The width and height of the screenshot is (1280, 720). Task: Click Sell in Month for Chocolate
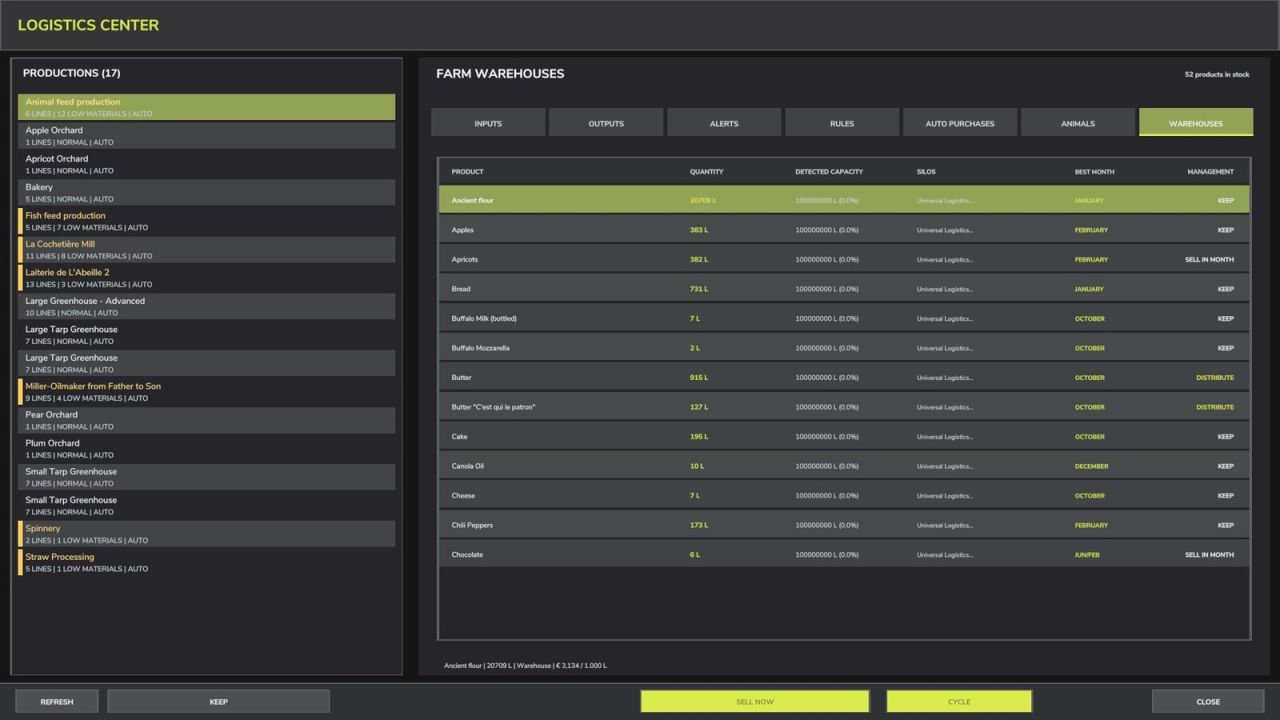pos(1209,554)
